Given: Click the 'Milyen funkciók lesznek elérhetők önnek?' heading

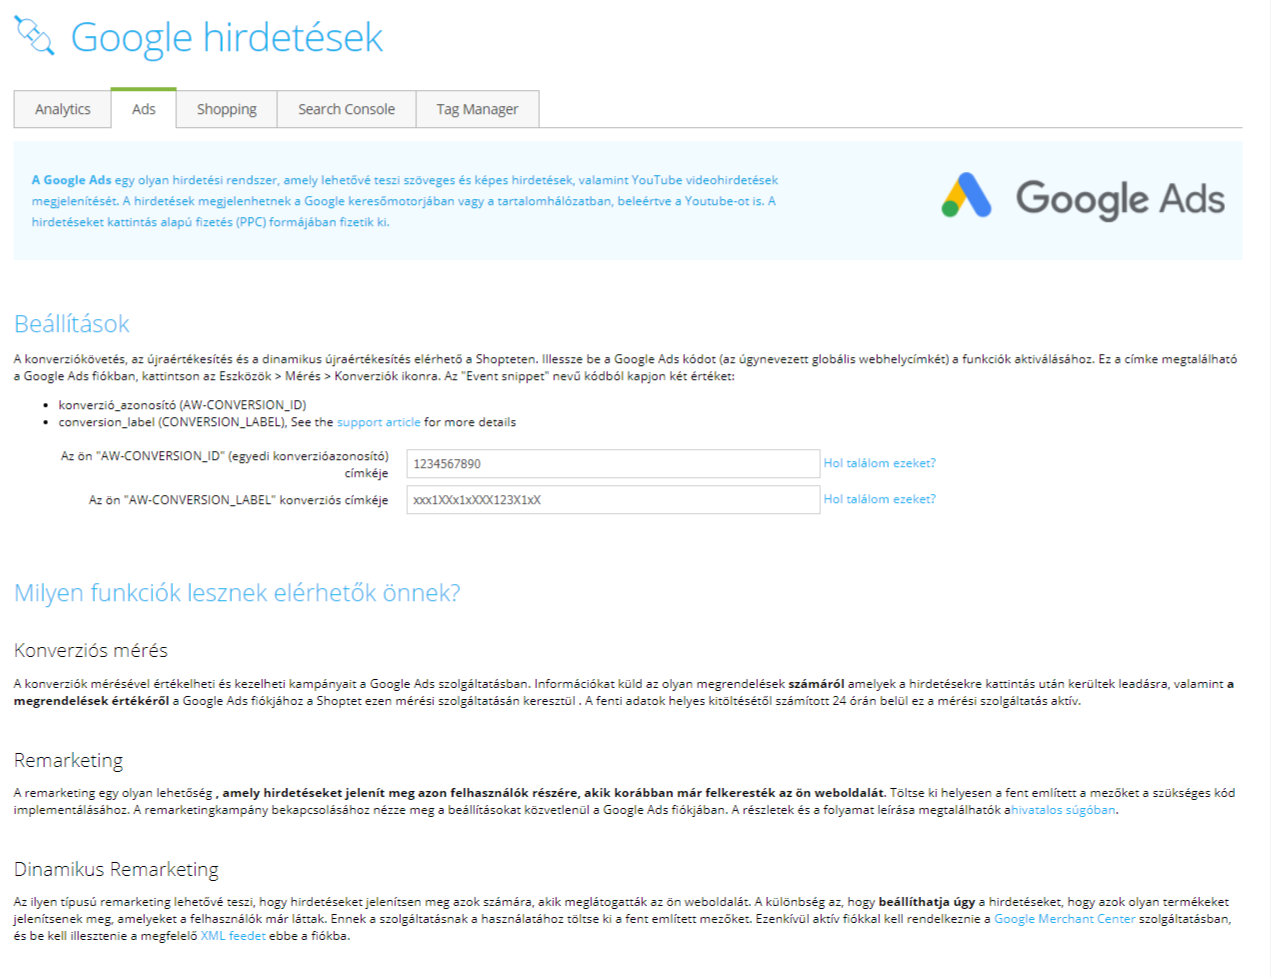Looking at the screenshot, I should click(x=237, y=593).
